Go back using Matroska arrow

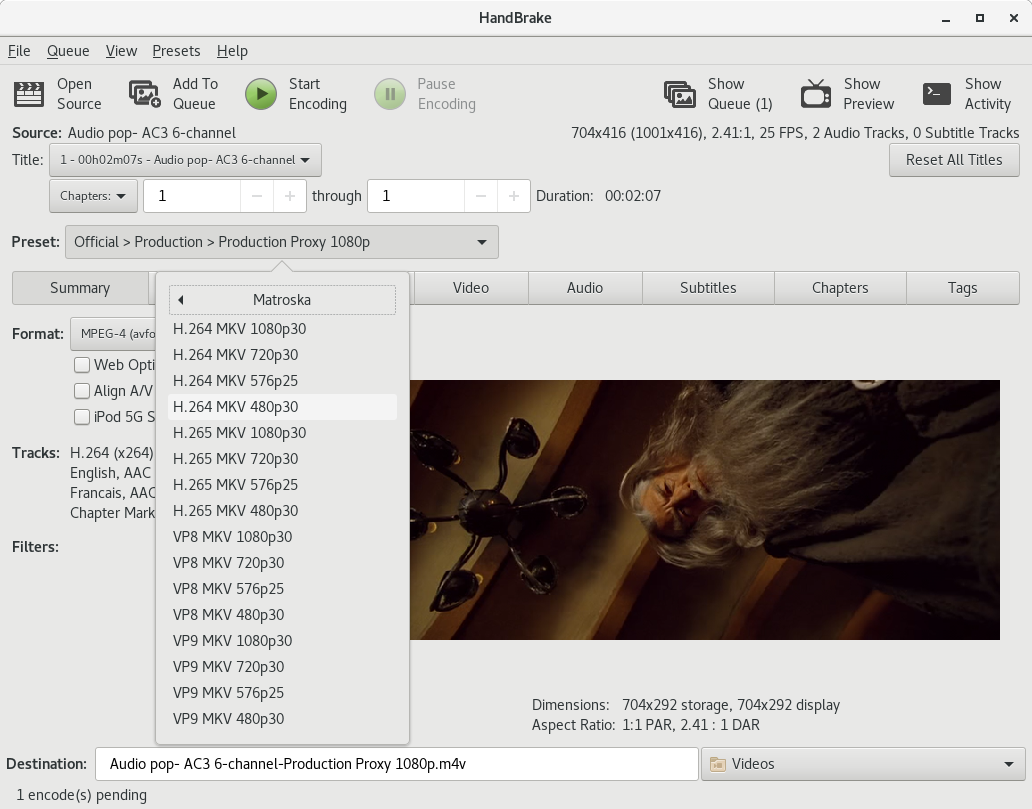[x=180, y=300]
